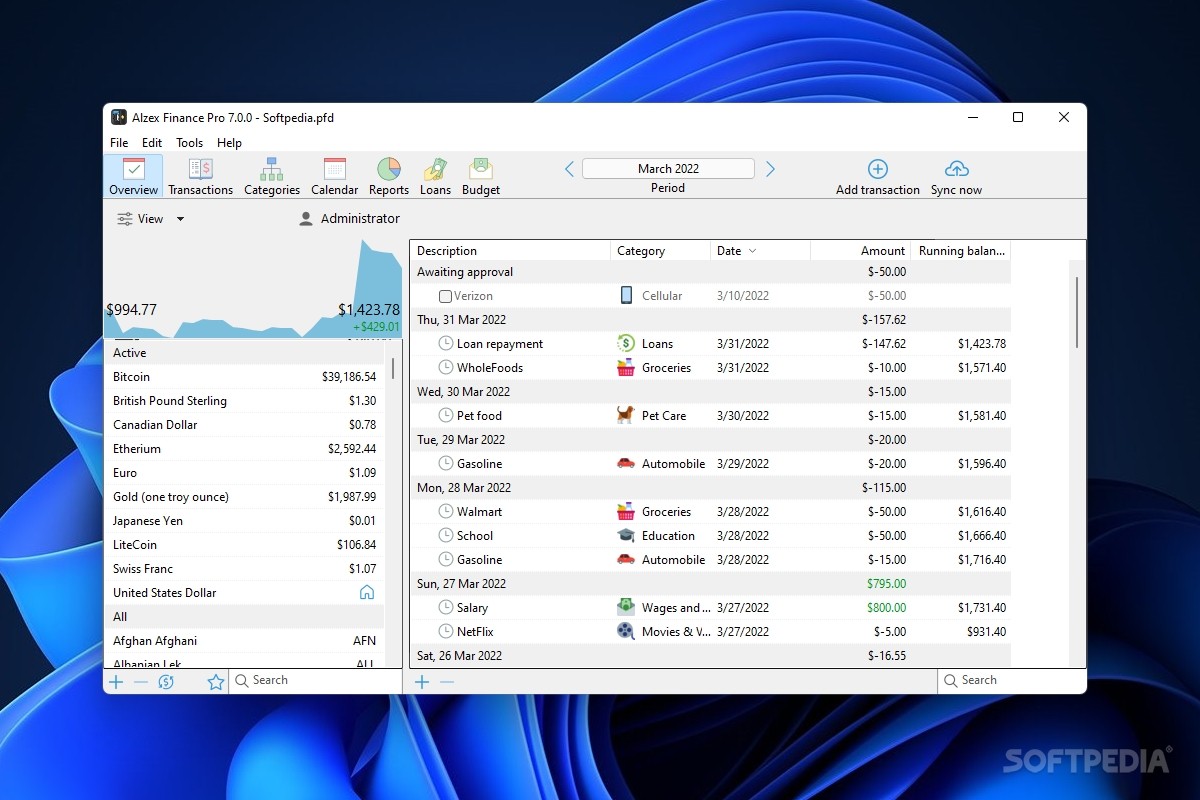Click the Active group header
1200x800 pixels.
click(x=244, y=353)
